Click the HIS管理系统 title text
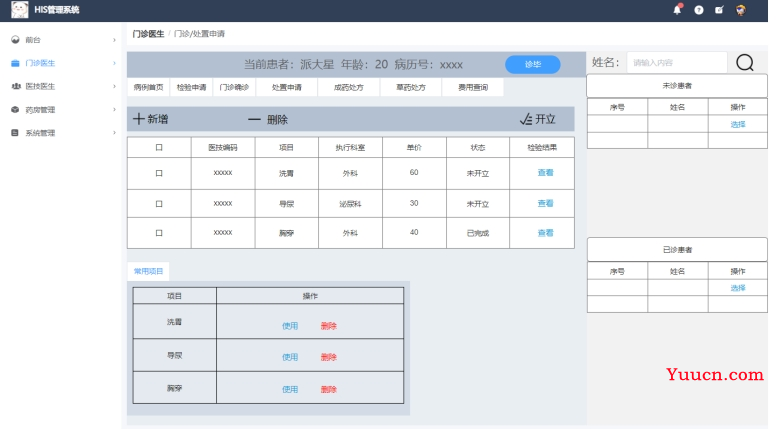Image resolution: width=776 pixels, height=429 pixels. (x=56, y=10)
